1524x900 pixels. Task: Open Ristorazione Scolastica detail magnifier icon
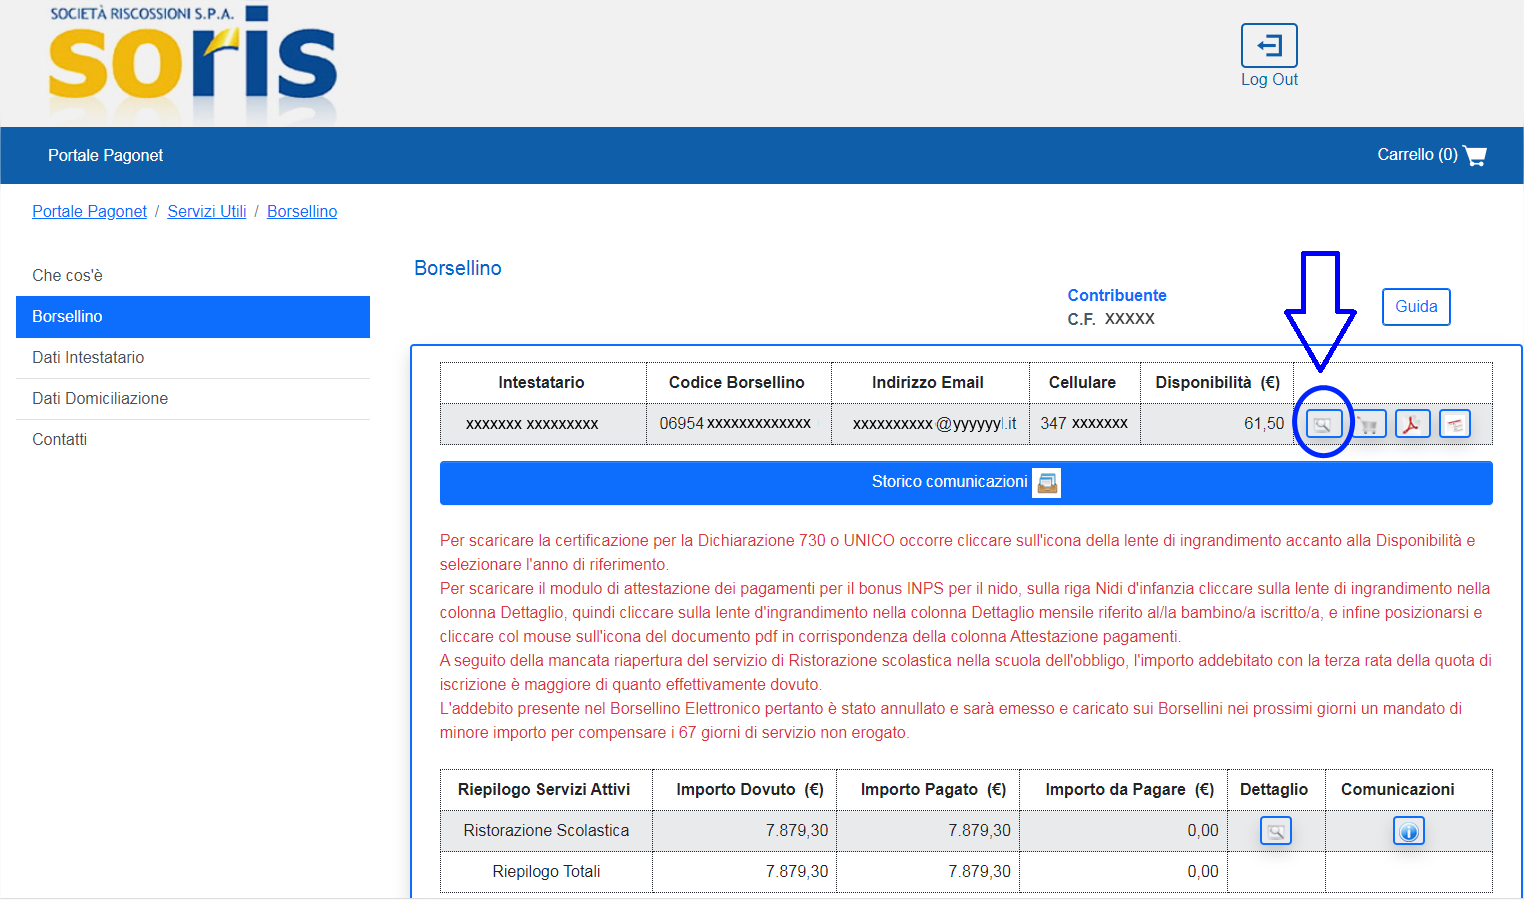coord(1276,831)
